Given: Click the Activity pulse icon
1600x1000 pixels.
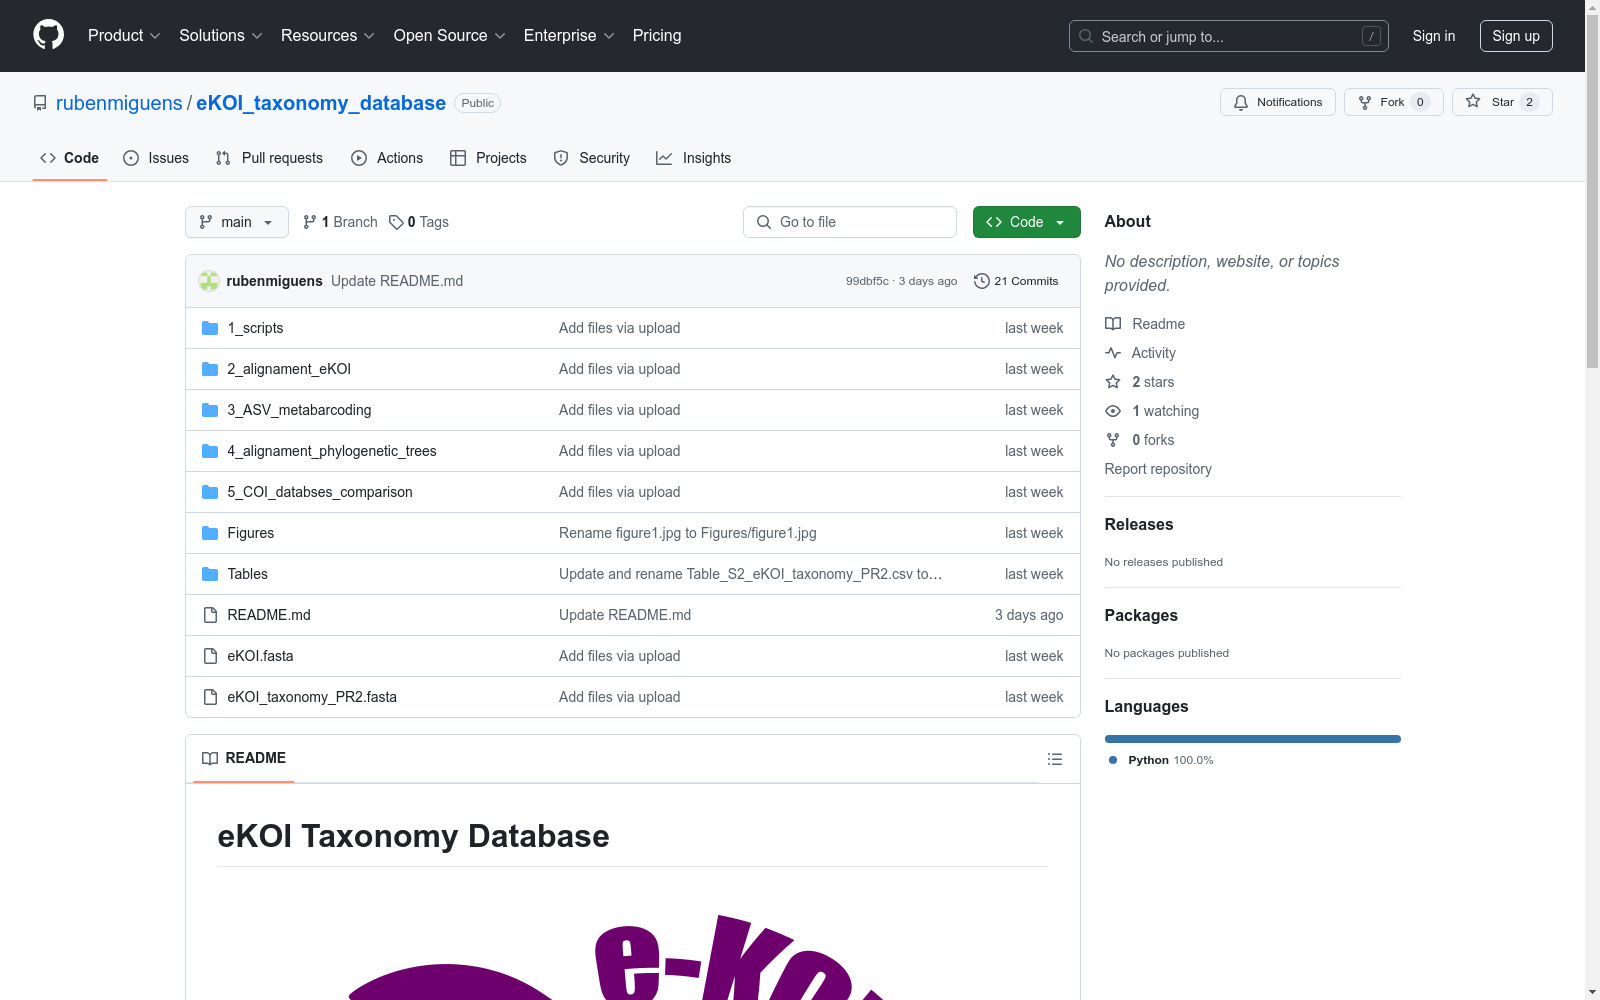Looking at the screenshot, I should coord(1113,353).
